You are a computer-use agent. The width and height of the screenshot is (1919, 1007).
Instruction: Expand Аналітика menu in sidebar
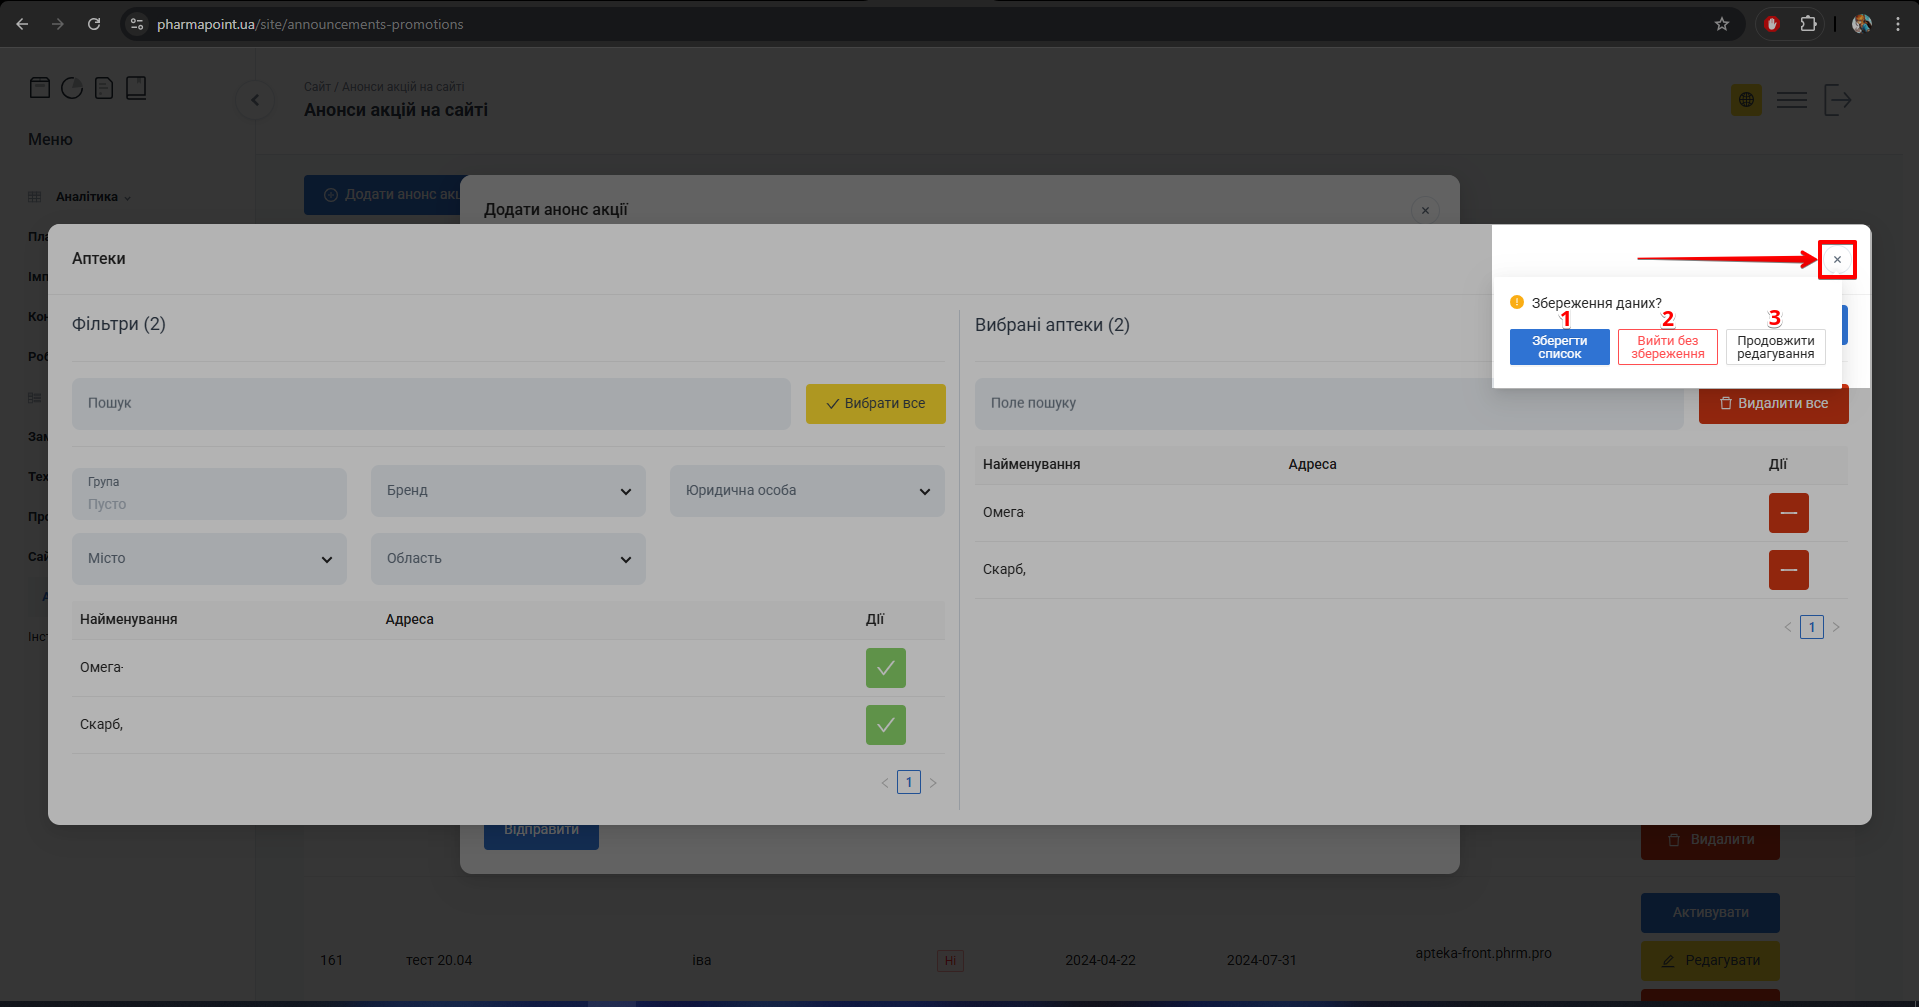pos(92,197)
